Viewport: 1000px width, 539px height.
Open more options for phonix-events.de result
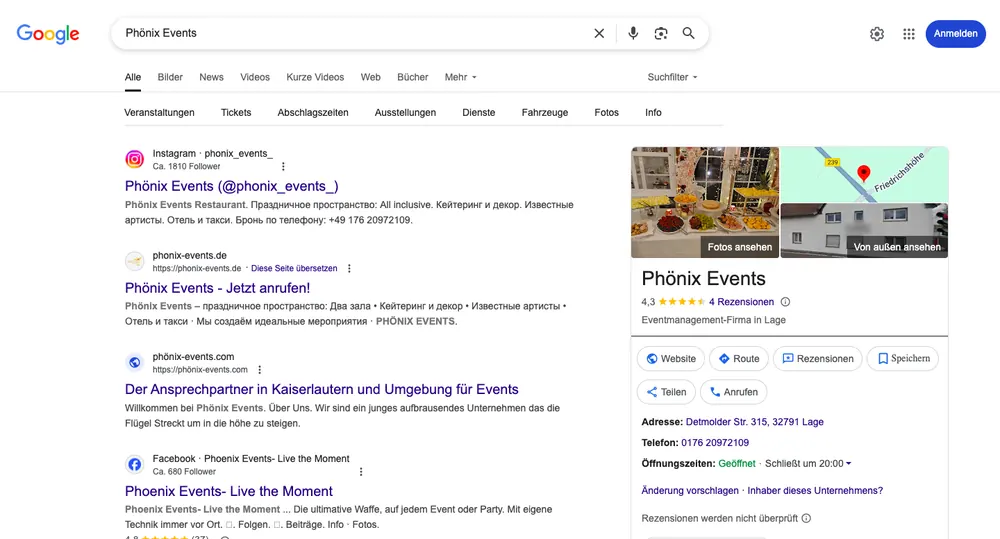click(x=349, y=269)
